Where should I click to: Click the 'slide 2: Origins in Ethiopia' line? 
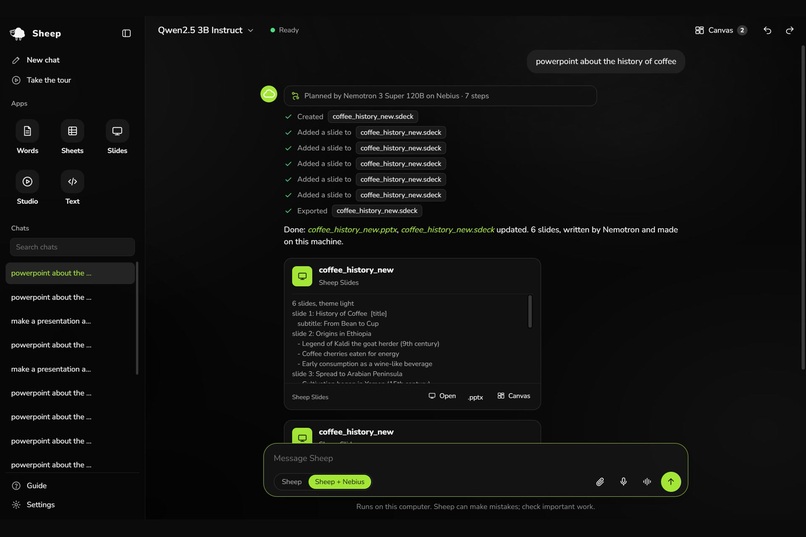point(332,334)
